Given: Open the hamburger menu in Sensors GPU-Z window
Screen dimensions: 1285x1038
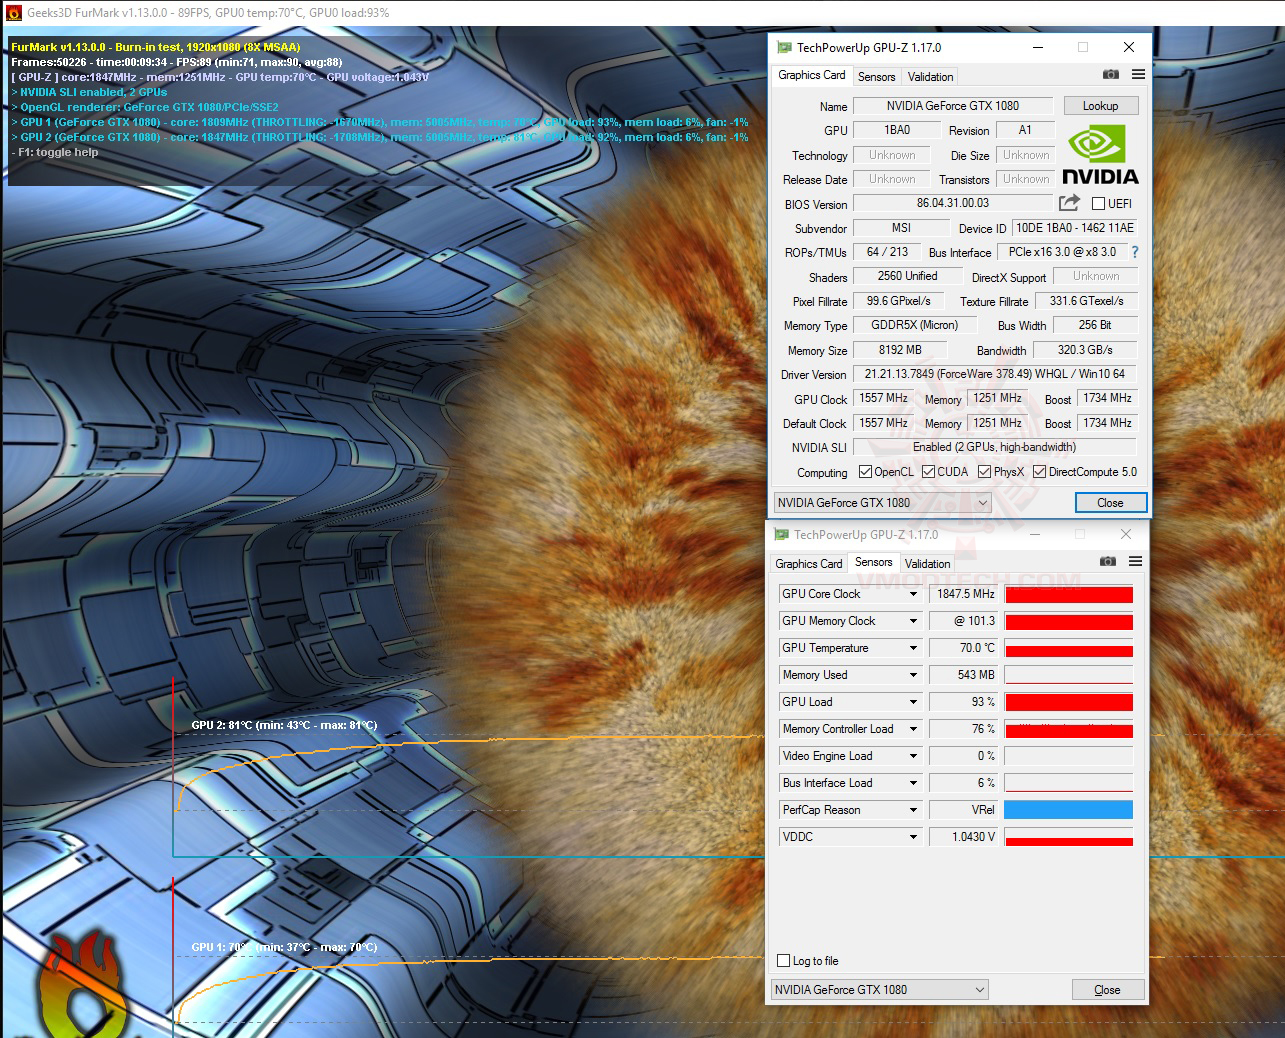Looking at the screenshot, I should coord(1135,562).
